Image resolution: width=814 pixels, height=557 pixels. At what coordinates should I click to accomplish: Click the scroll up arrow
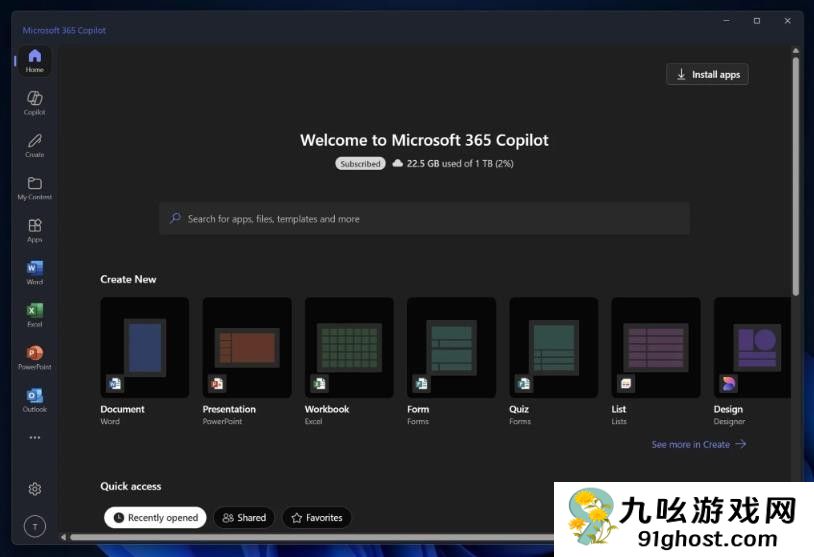[795, 50]
